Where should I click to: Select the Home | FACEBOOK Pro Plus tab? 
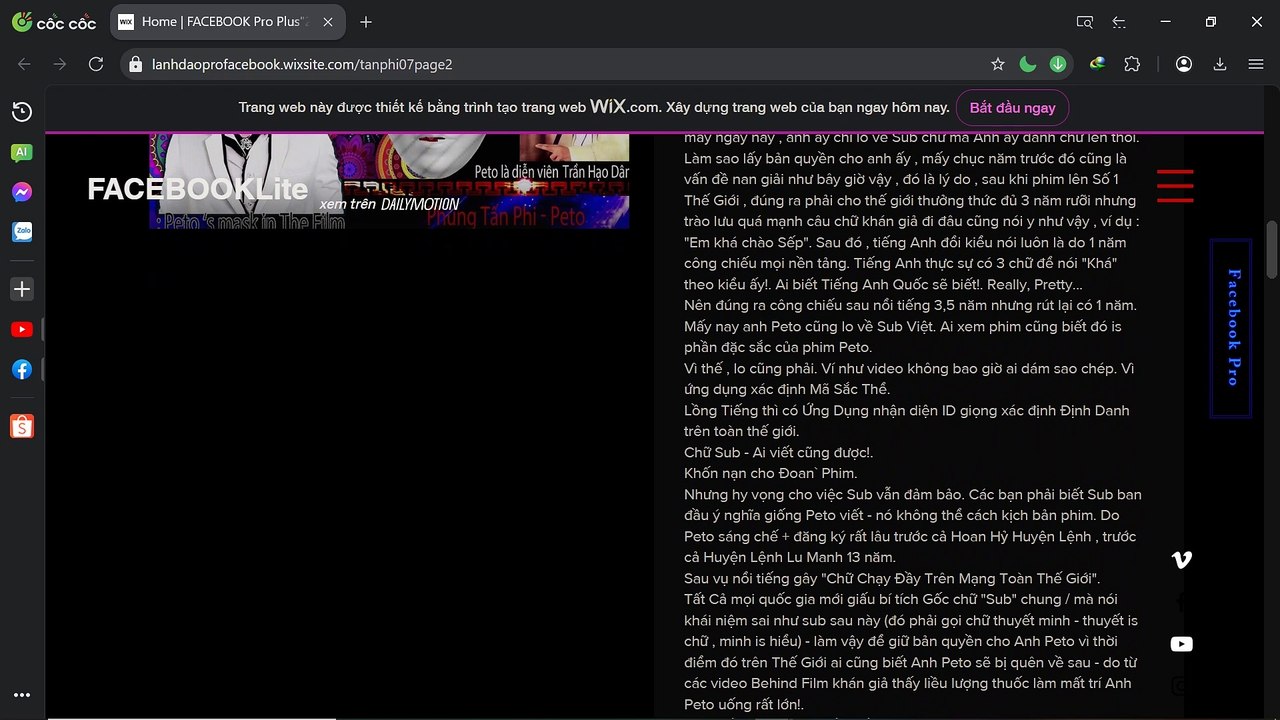pos(227,21)
